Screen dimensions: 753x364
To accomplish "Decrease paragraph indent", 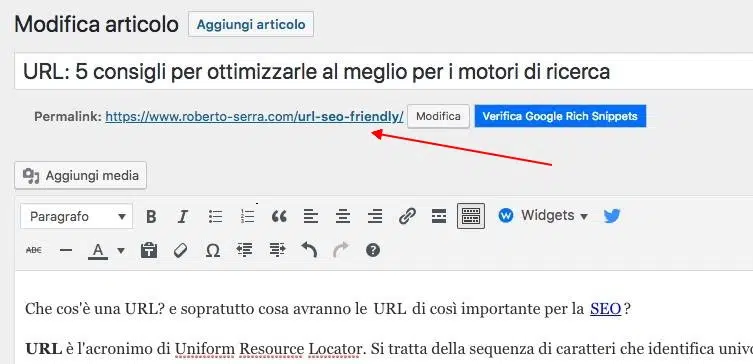I will click(245, 250).
